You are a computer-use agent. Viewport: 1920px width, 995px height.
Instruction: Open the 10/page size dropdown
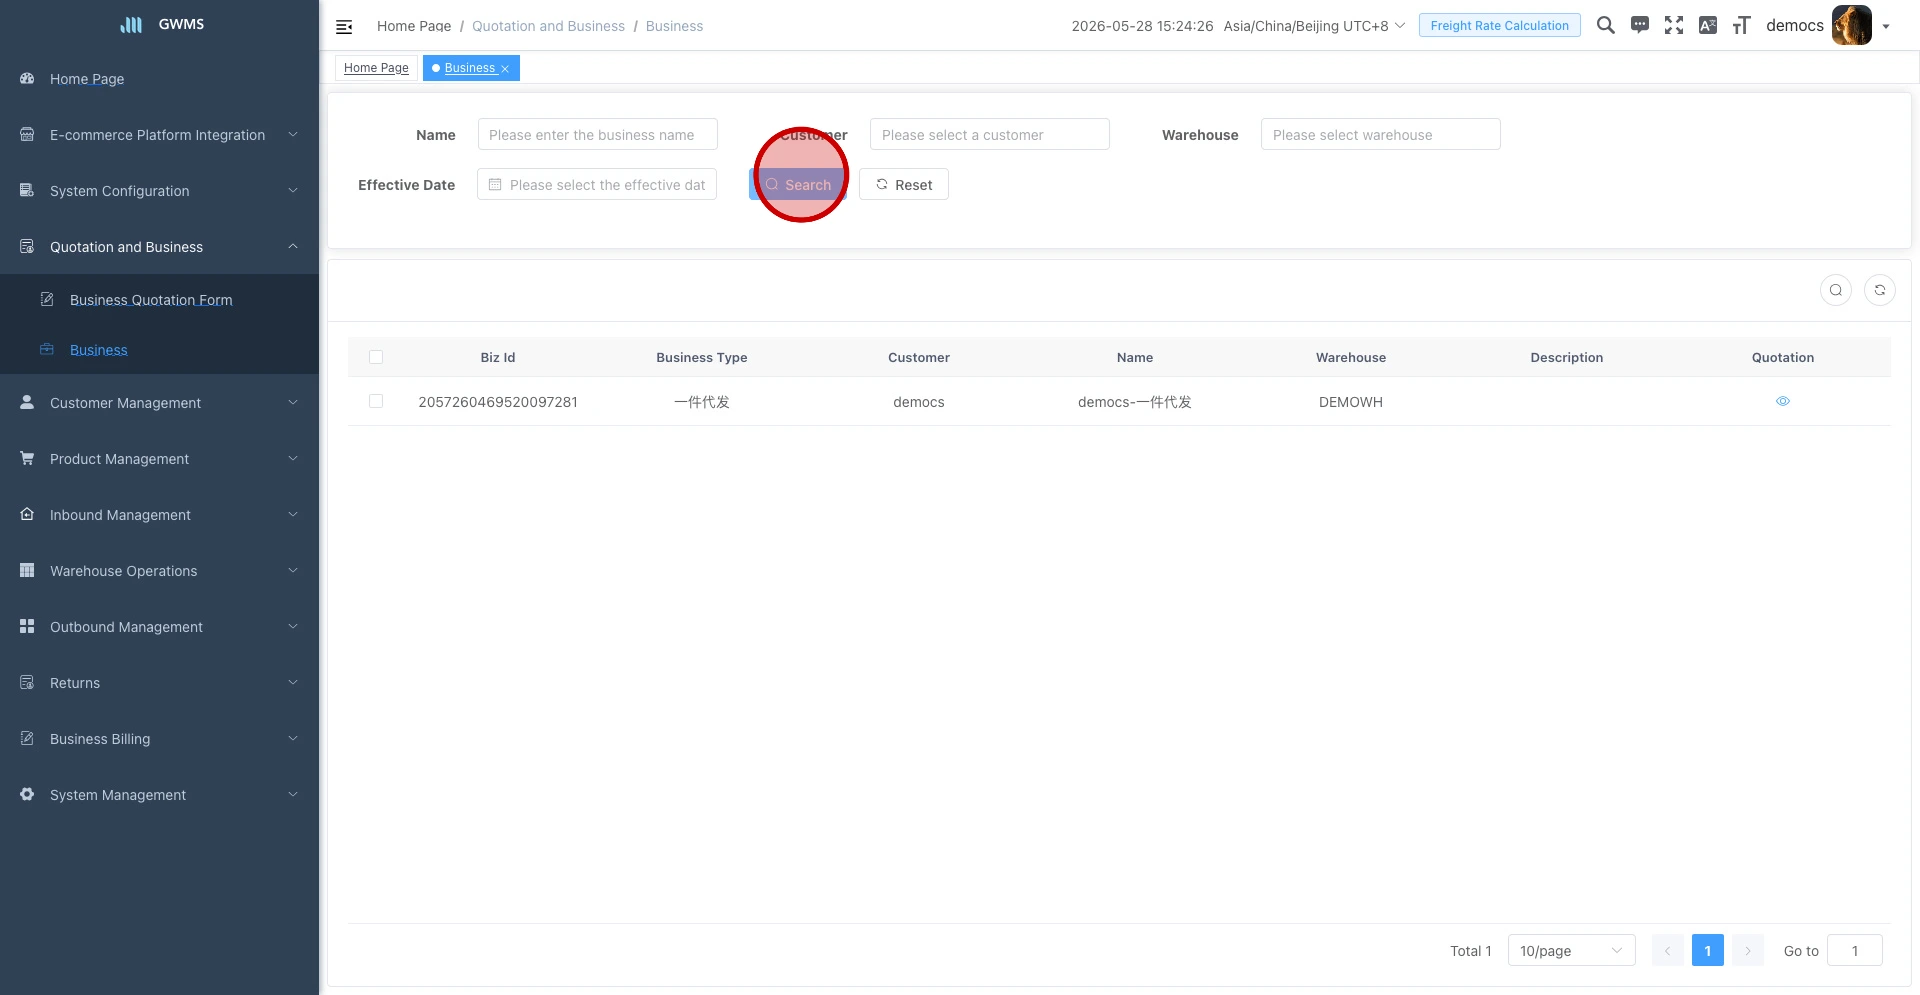point(1572,950)
